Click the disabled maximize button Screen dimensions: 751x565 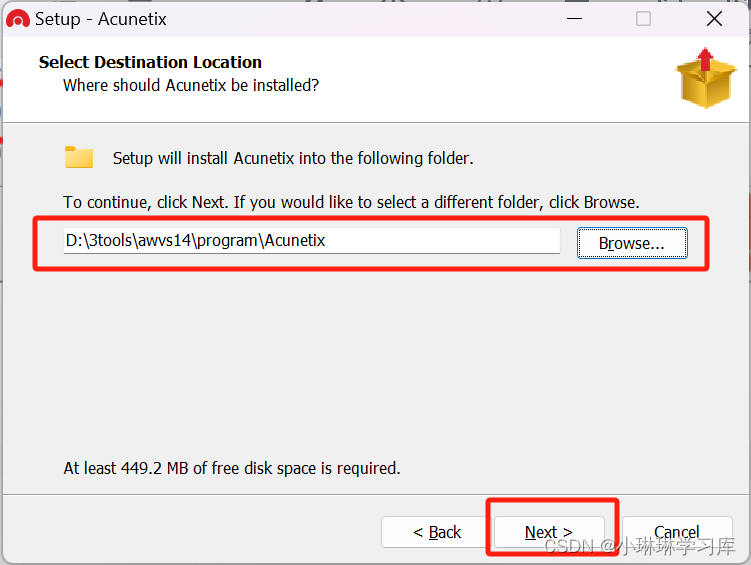pos(643,19)
